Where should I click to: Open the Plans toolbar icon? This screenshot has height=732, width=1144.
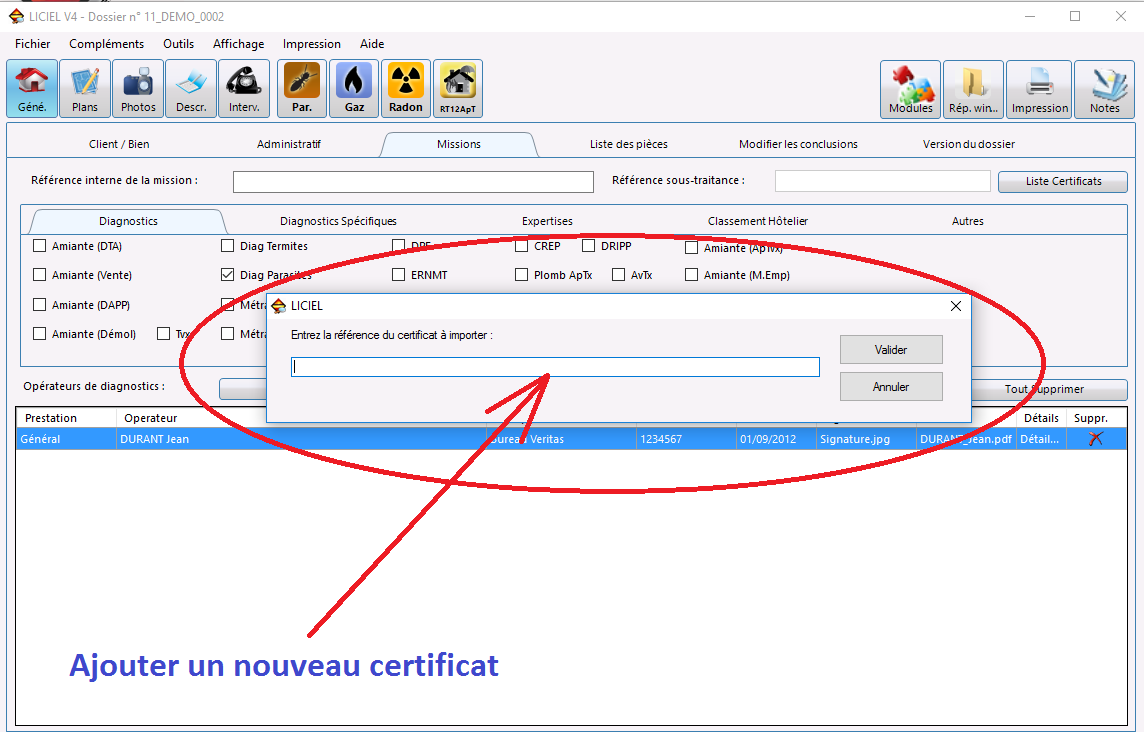click(x=85, y=88)
